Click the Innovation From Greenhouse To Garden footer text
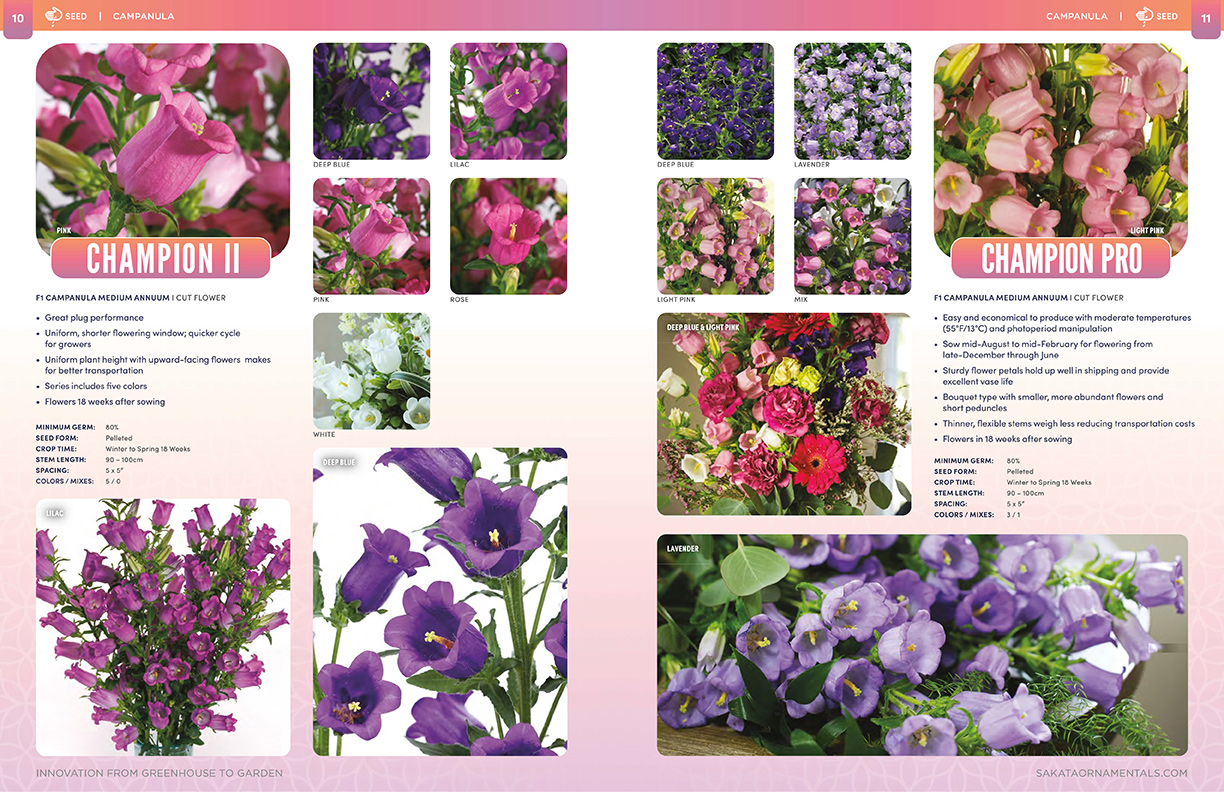The width and height of the screenshot is (1224, 792). pyautogui.click(x=159, y=773)
